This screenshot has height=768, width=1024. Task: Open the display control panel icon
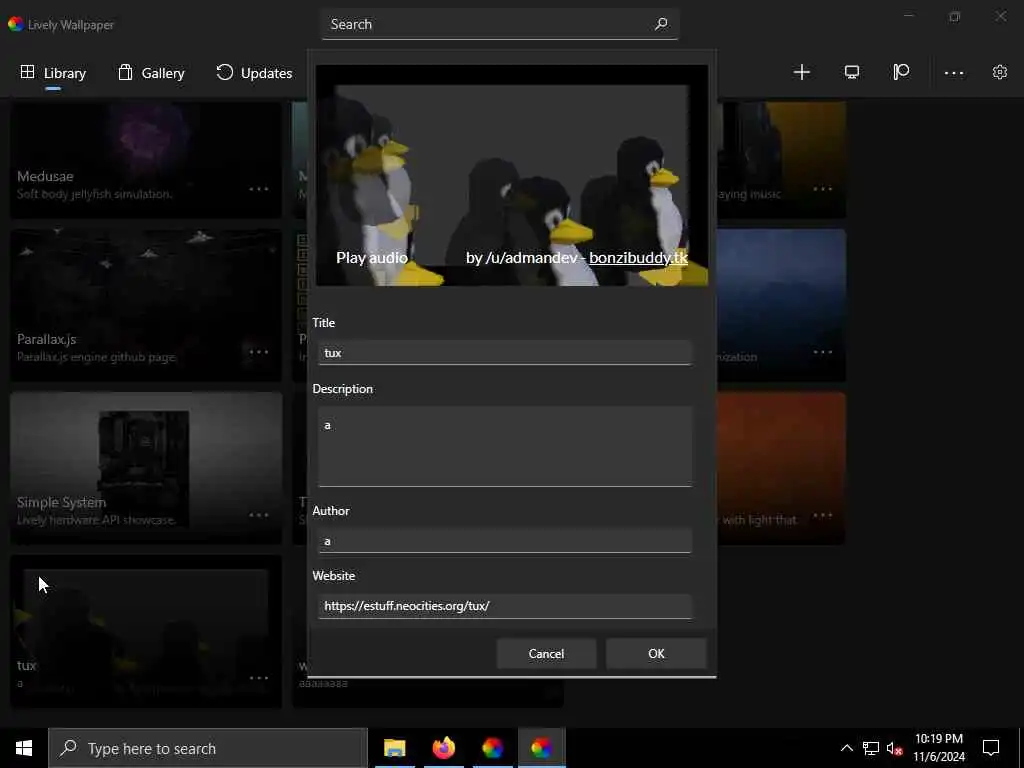(852, 72)
